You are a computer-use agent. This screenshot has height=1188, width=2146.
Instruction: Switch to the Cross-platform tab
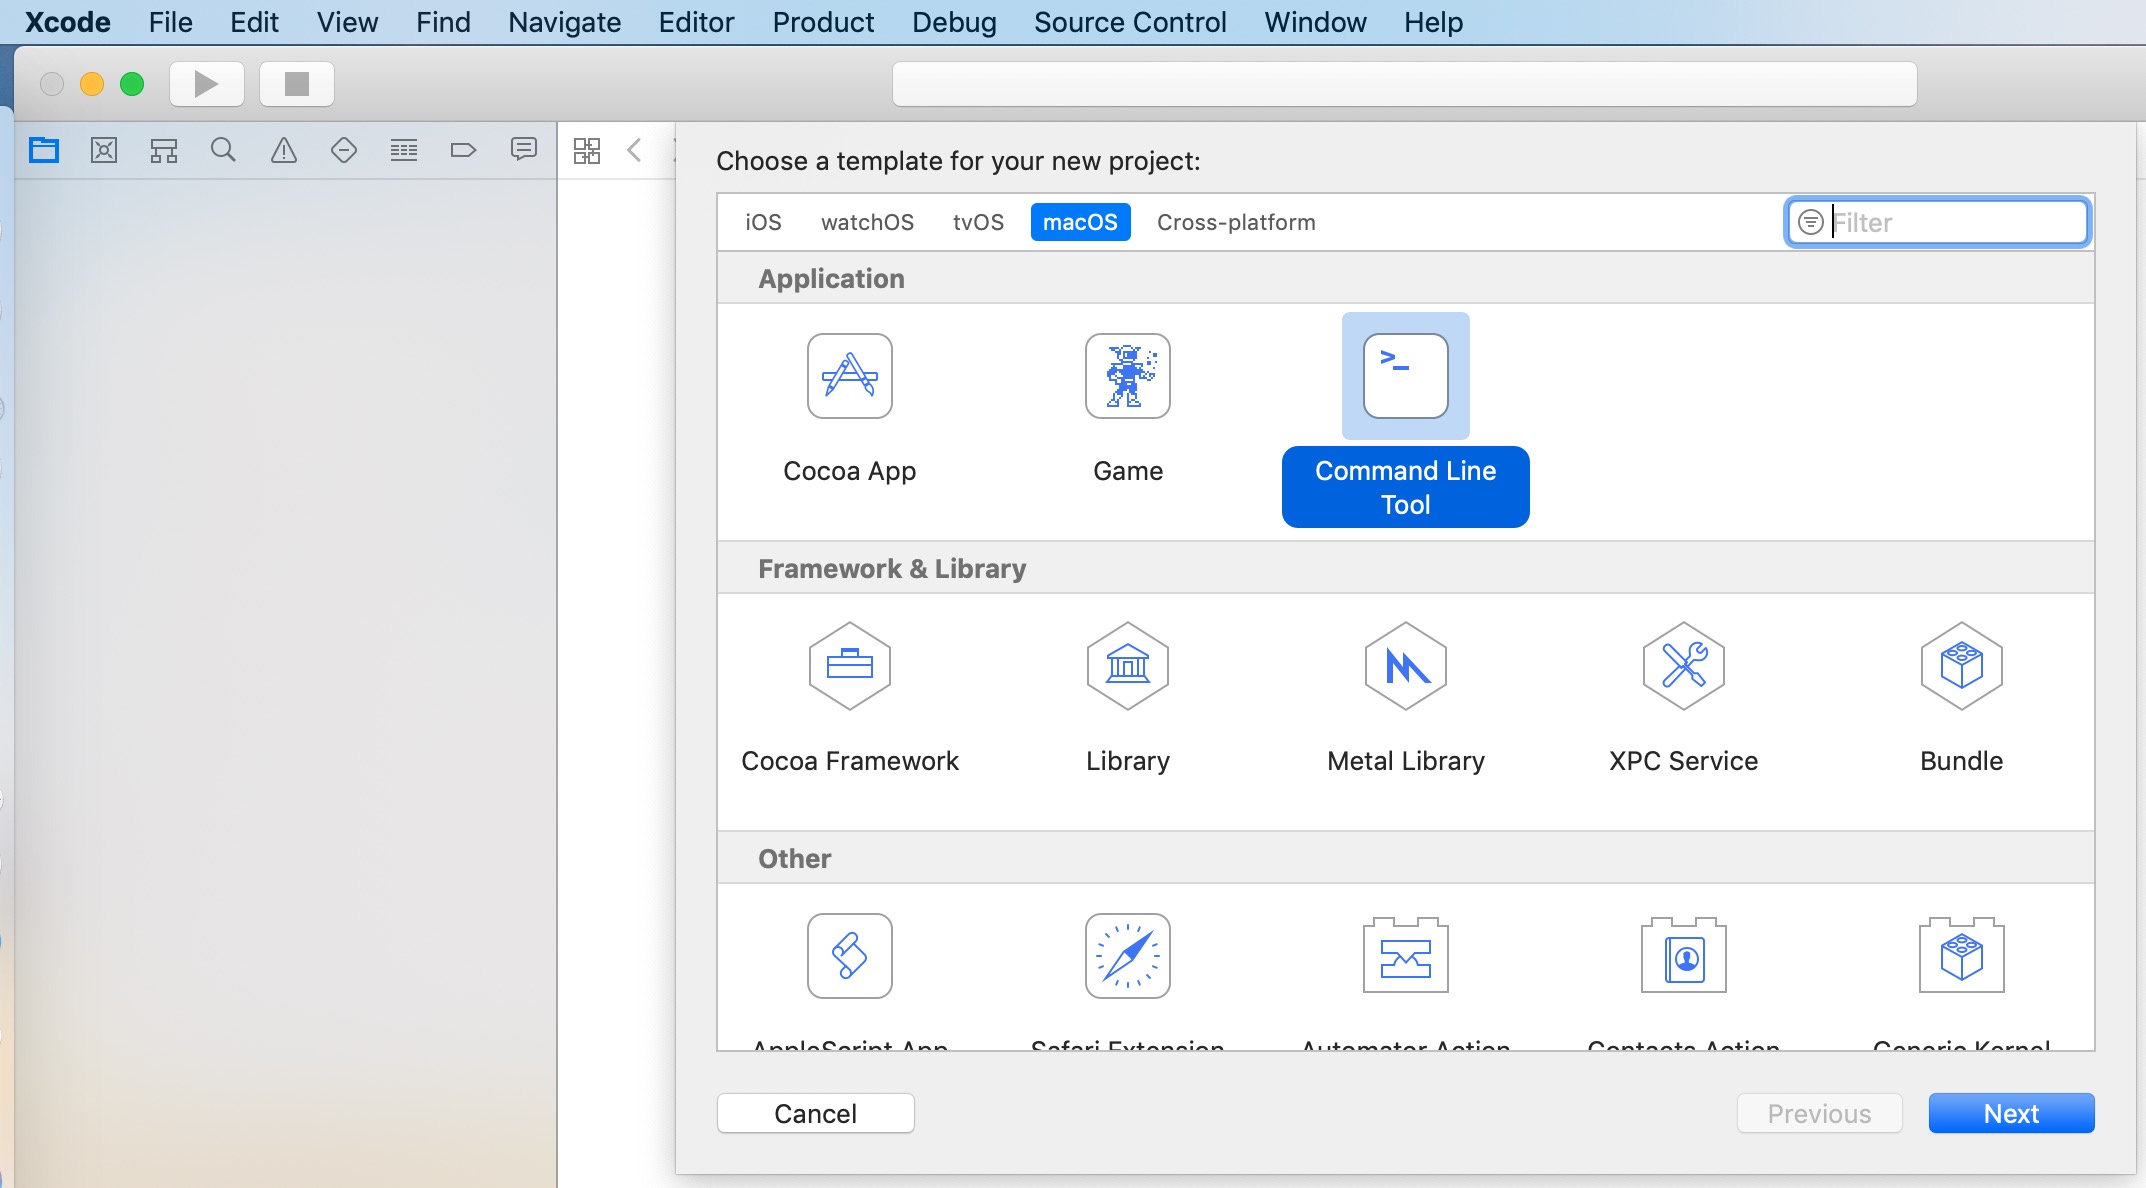(1236, 222)
